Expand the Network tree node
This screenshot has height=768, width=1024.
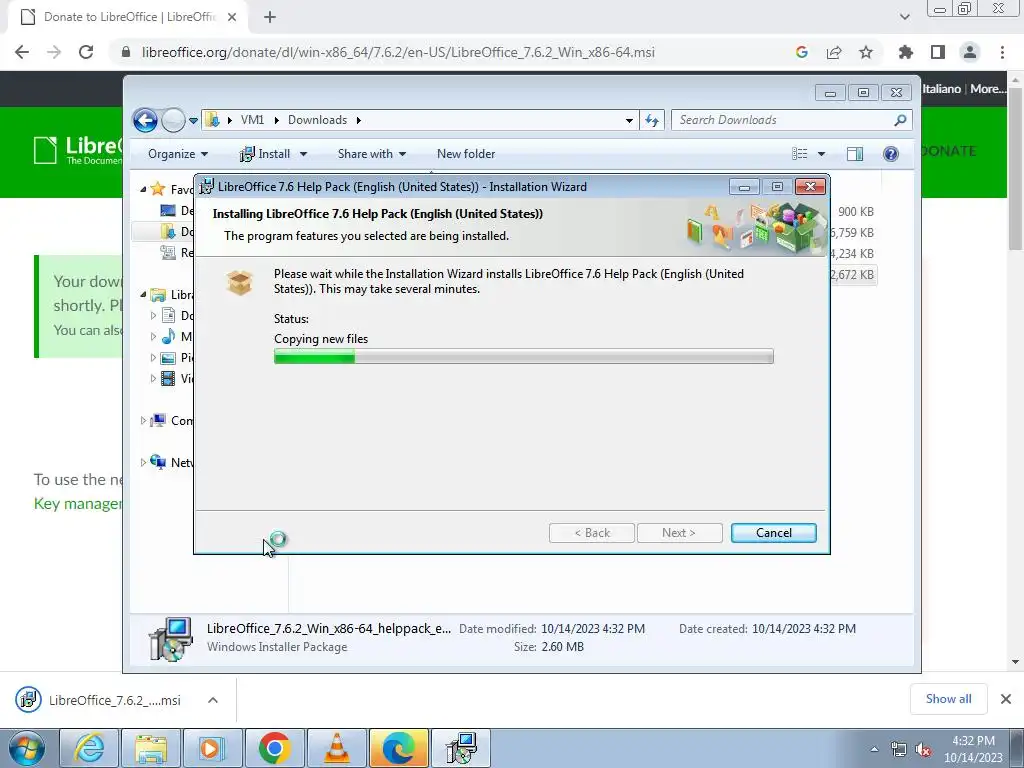pyautogui.click(x=143, y=462)
